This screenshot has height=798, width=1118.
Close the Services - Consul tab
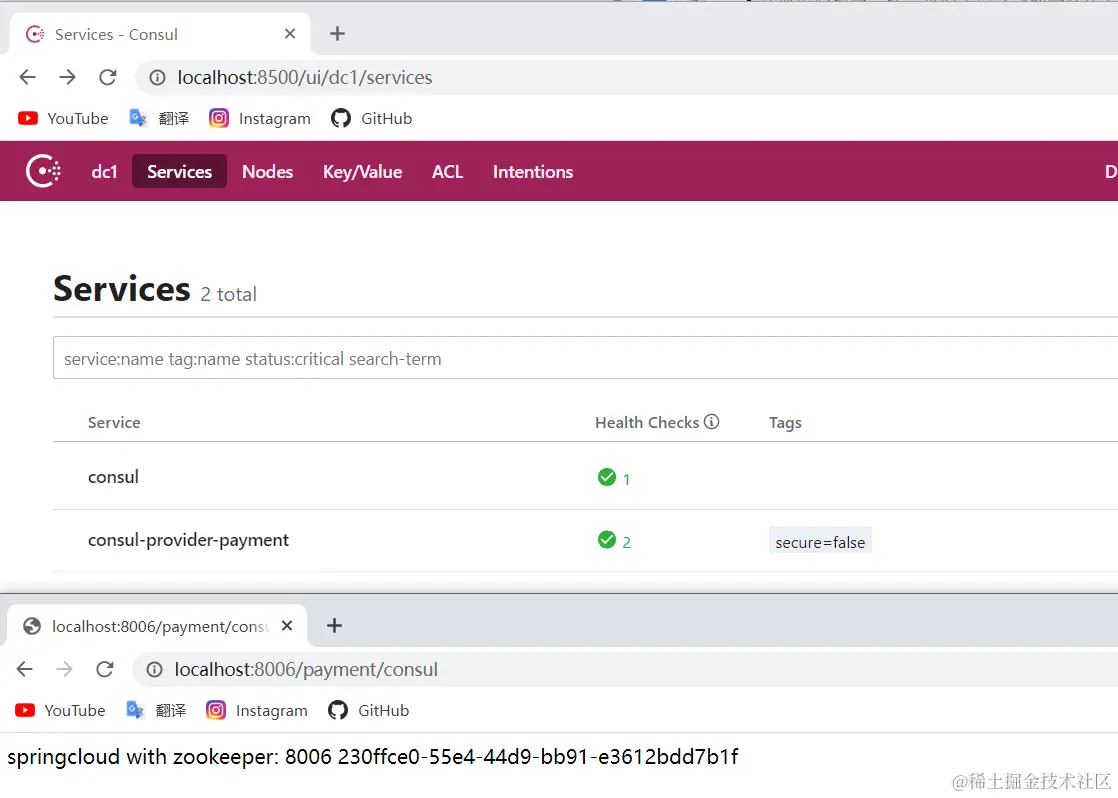pos(289,34)
